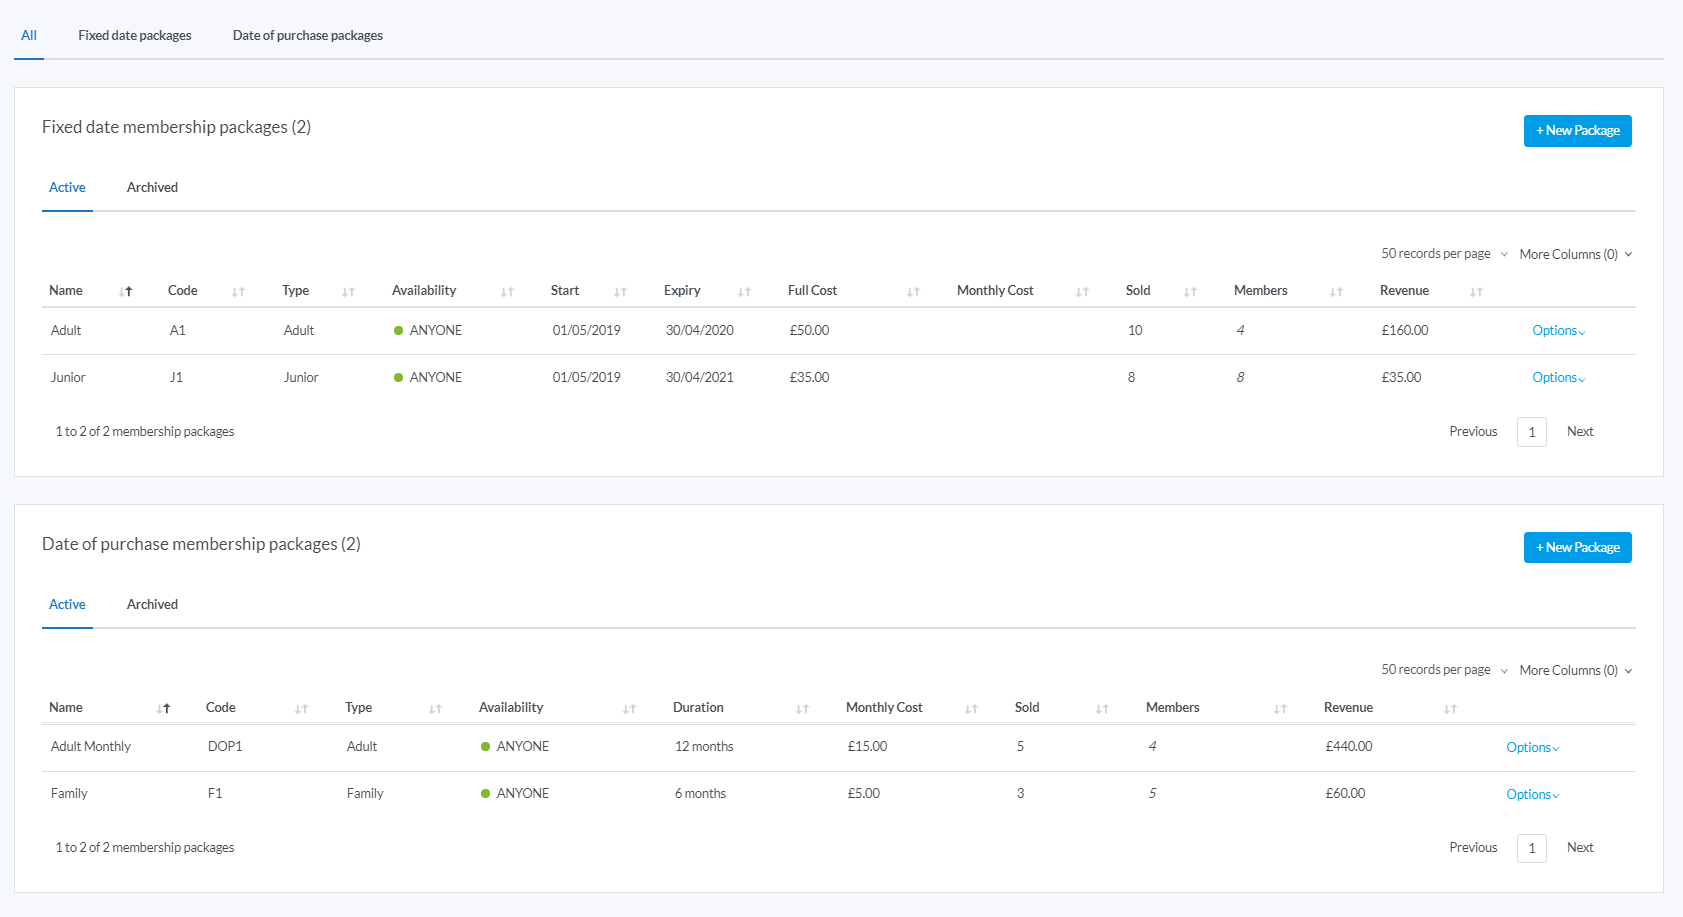Open More Columns dropdown in fixed date section
Image resolution: width=1683 pixels, height=917 pixels.
(1575, 254)
